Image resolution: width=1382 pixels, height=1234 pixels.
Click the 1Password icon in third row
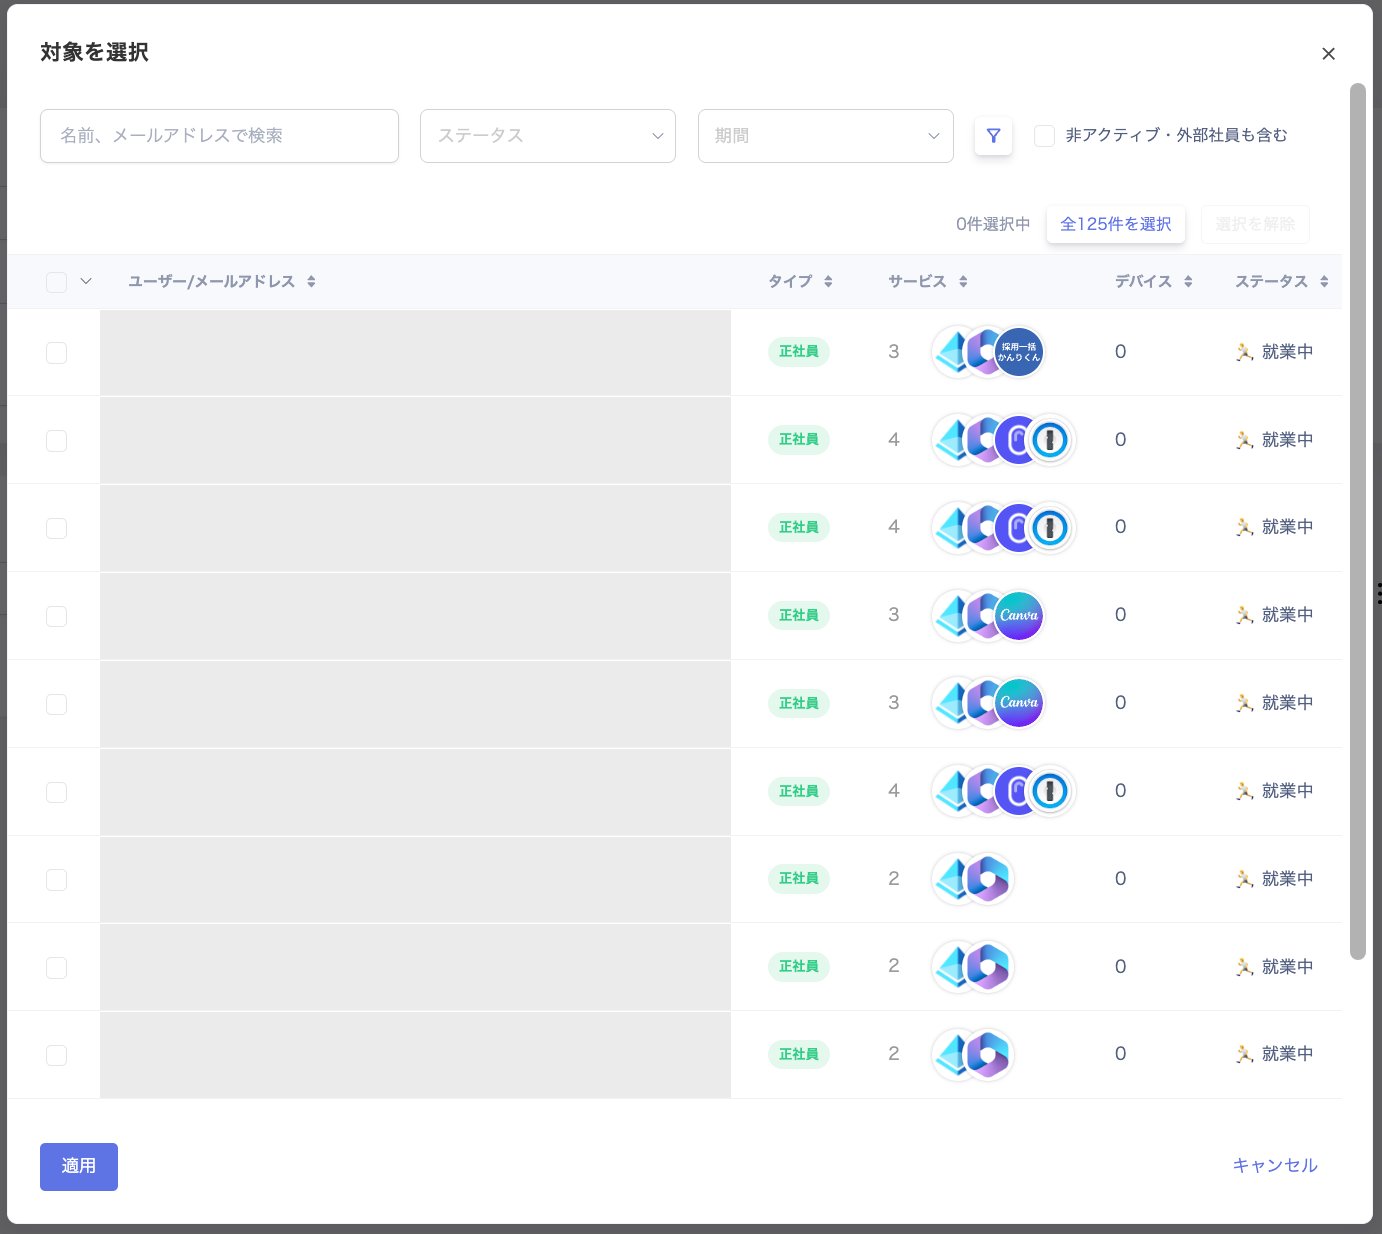point(1050,527)
